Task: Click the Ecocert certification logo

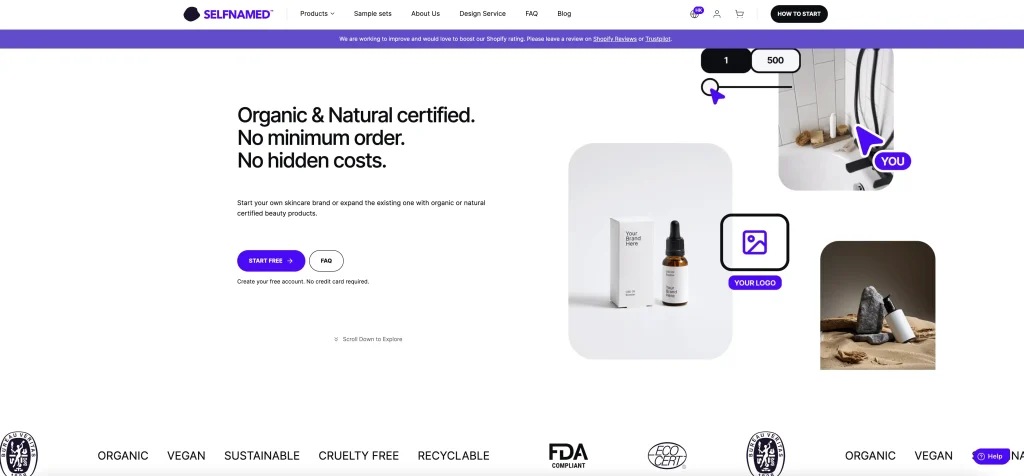Action: pyautogui.click(x=667, y=456)
